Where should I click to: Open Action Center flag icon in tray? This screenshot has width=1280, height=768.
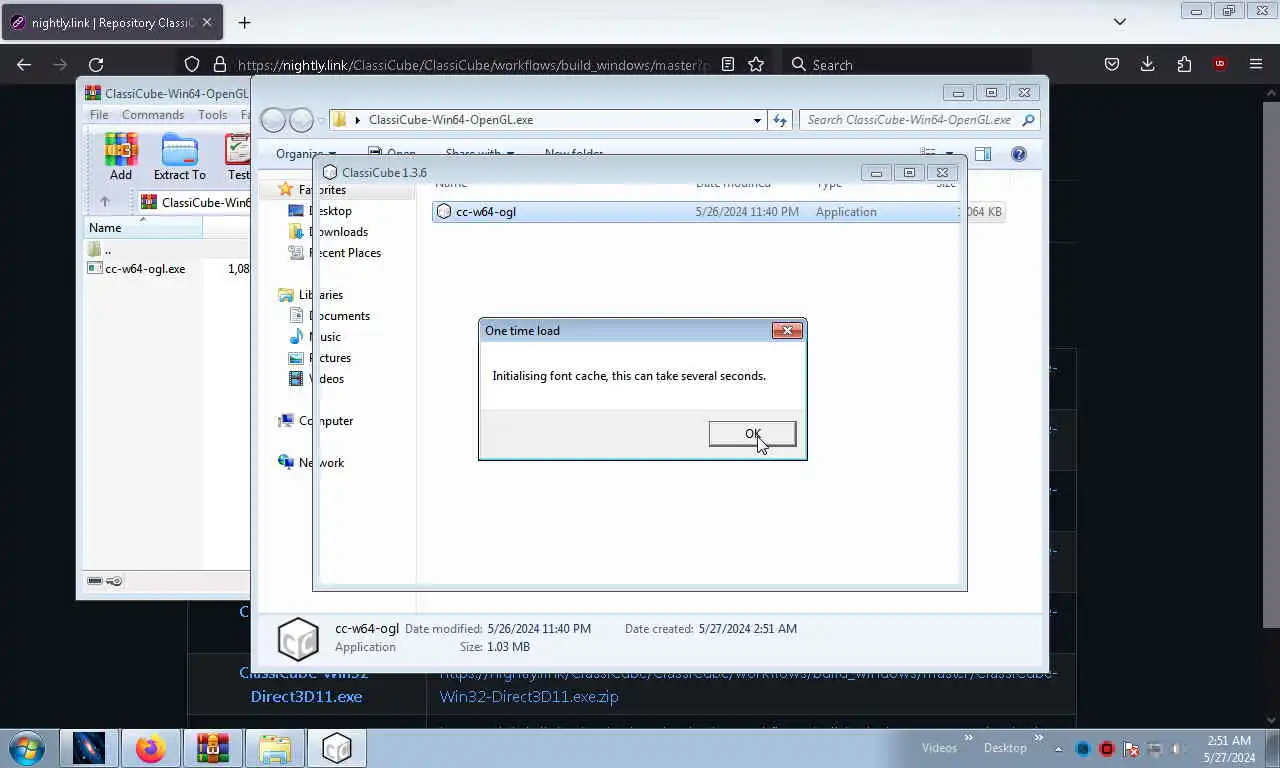tap(1130, 748)
